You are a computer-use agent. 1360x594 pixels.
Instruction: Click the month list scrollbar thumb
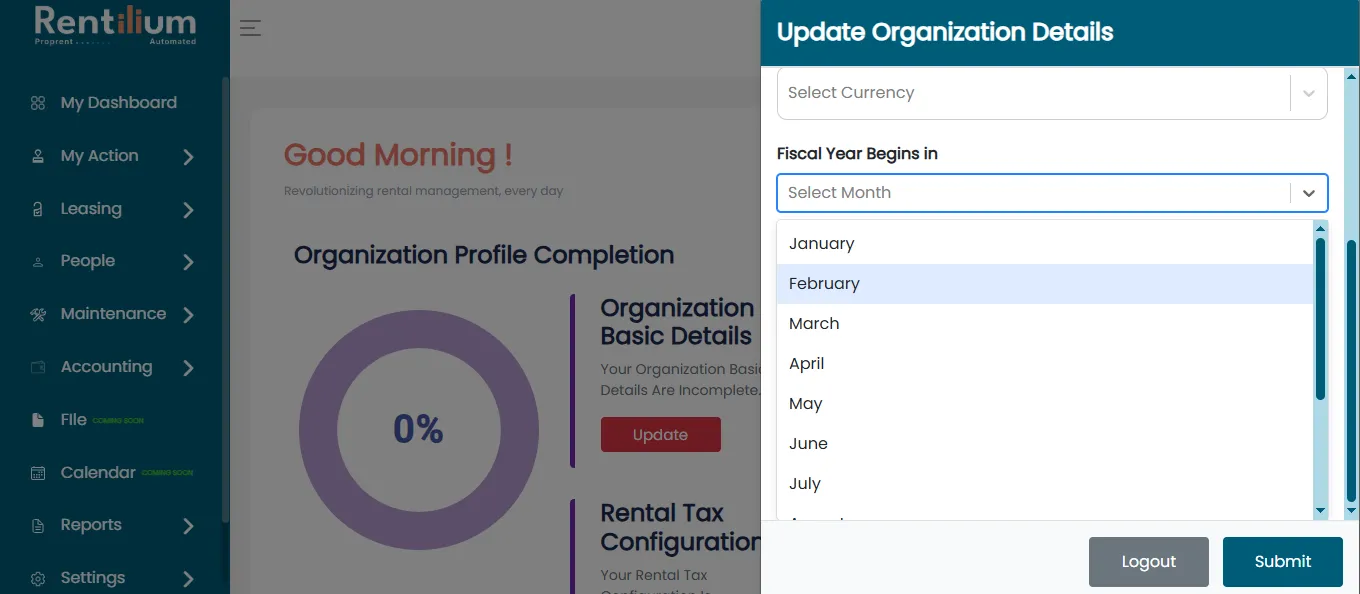(1320, 320)
